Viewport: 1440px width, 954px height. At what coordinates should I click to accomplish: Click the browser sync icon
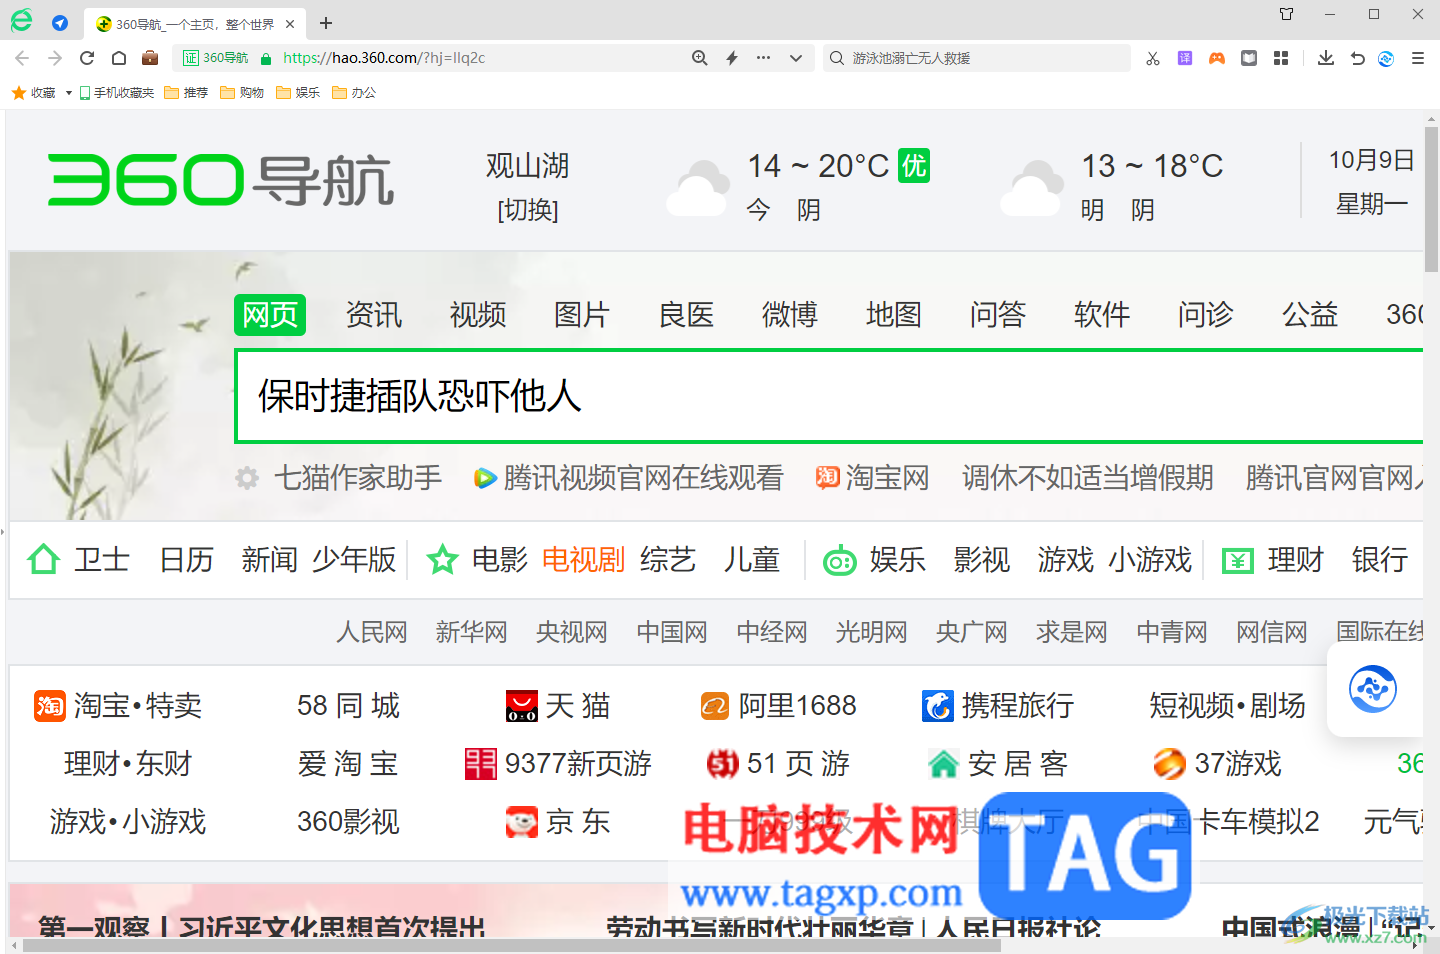1385,58
